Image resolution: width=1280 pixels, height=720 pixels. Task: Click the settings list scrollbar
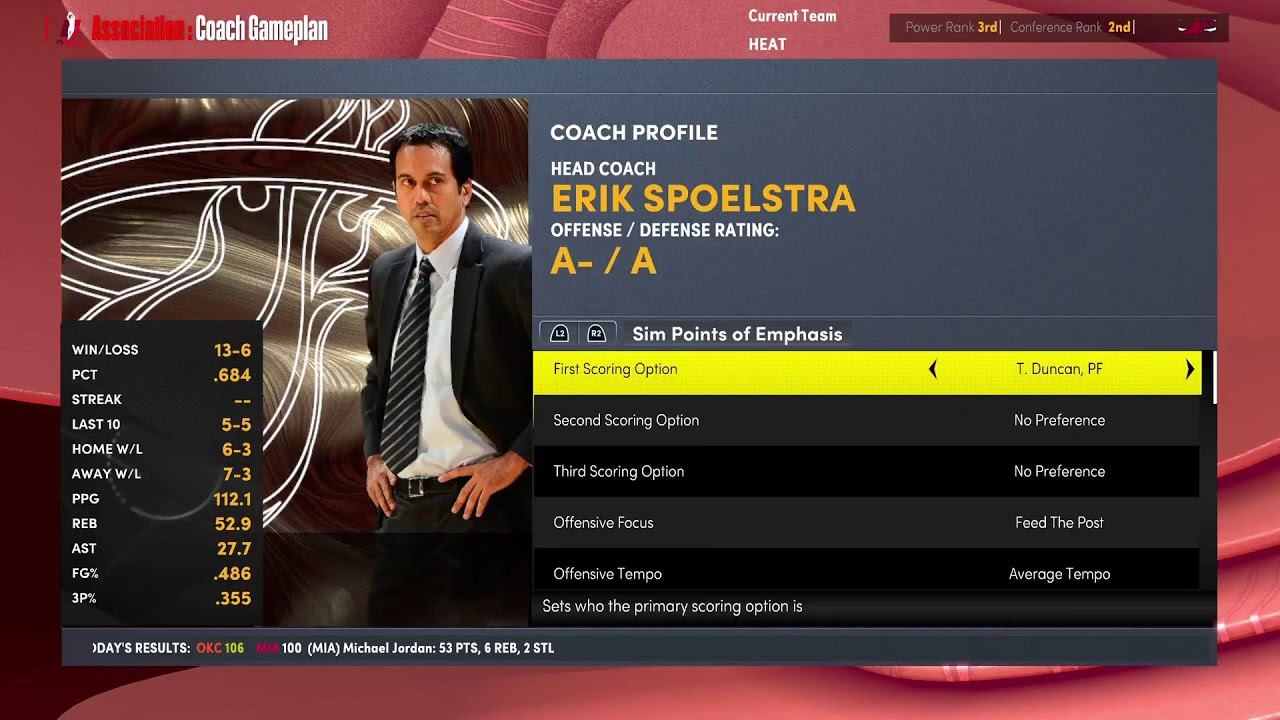point(1214,376)
